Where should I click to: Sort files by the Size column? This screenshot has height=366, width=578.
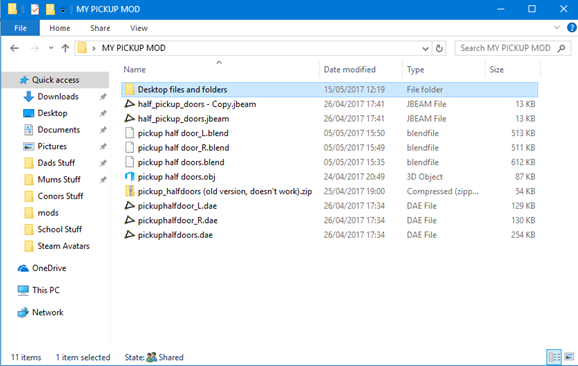(x=496, y=70)
